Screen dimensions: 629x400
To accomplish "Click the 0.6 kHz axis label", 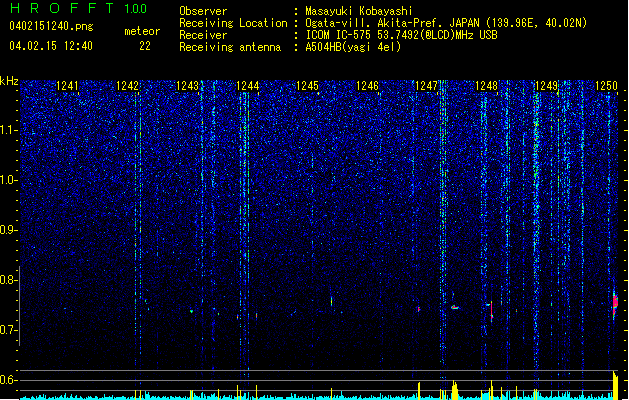I will 9,380.
